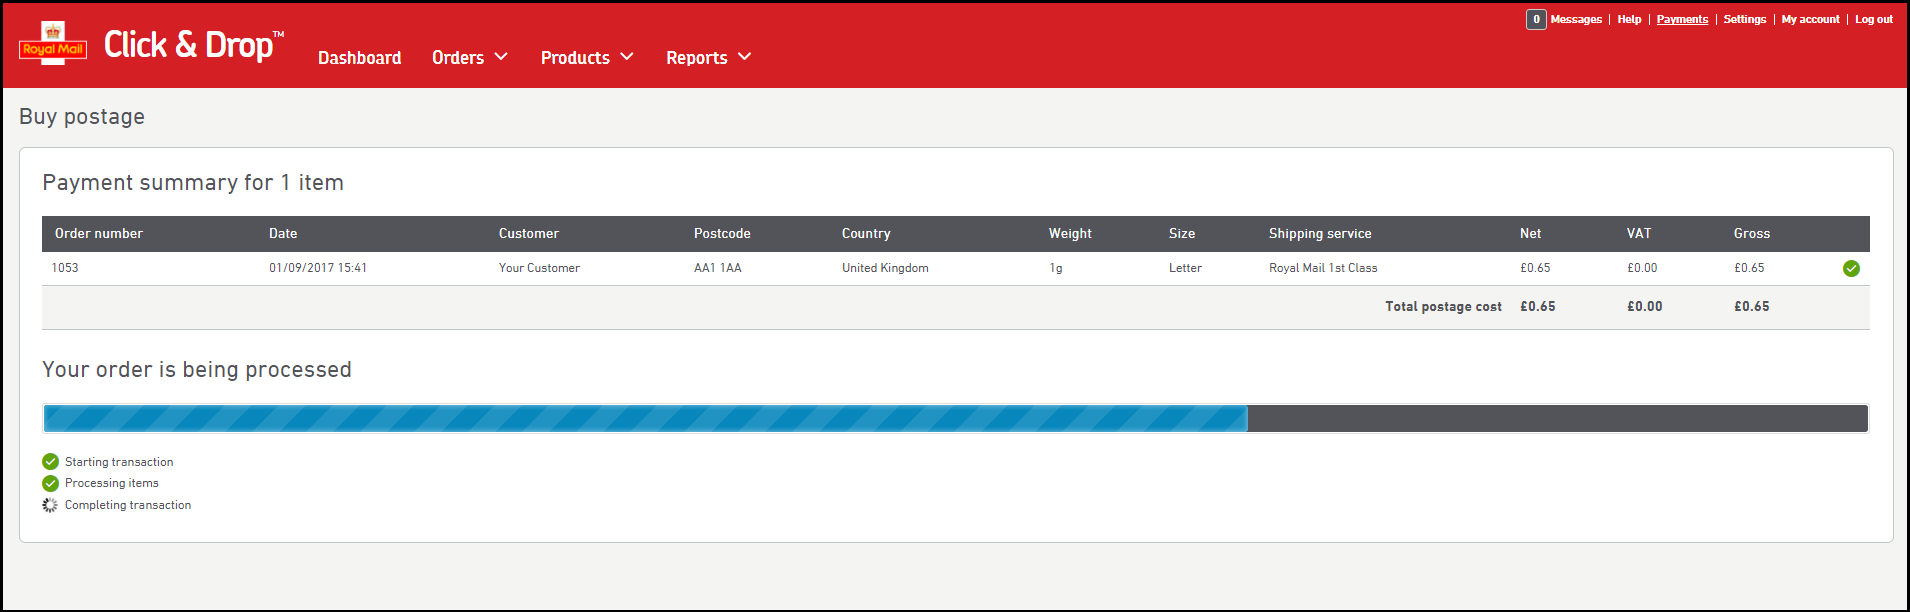Click the Shipping service column header
Screen dimensions: 1910x612
1320,233
